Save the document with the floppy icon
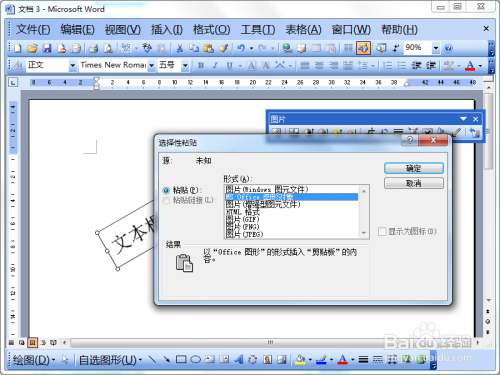500x375 pixels. pos(47,48)
